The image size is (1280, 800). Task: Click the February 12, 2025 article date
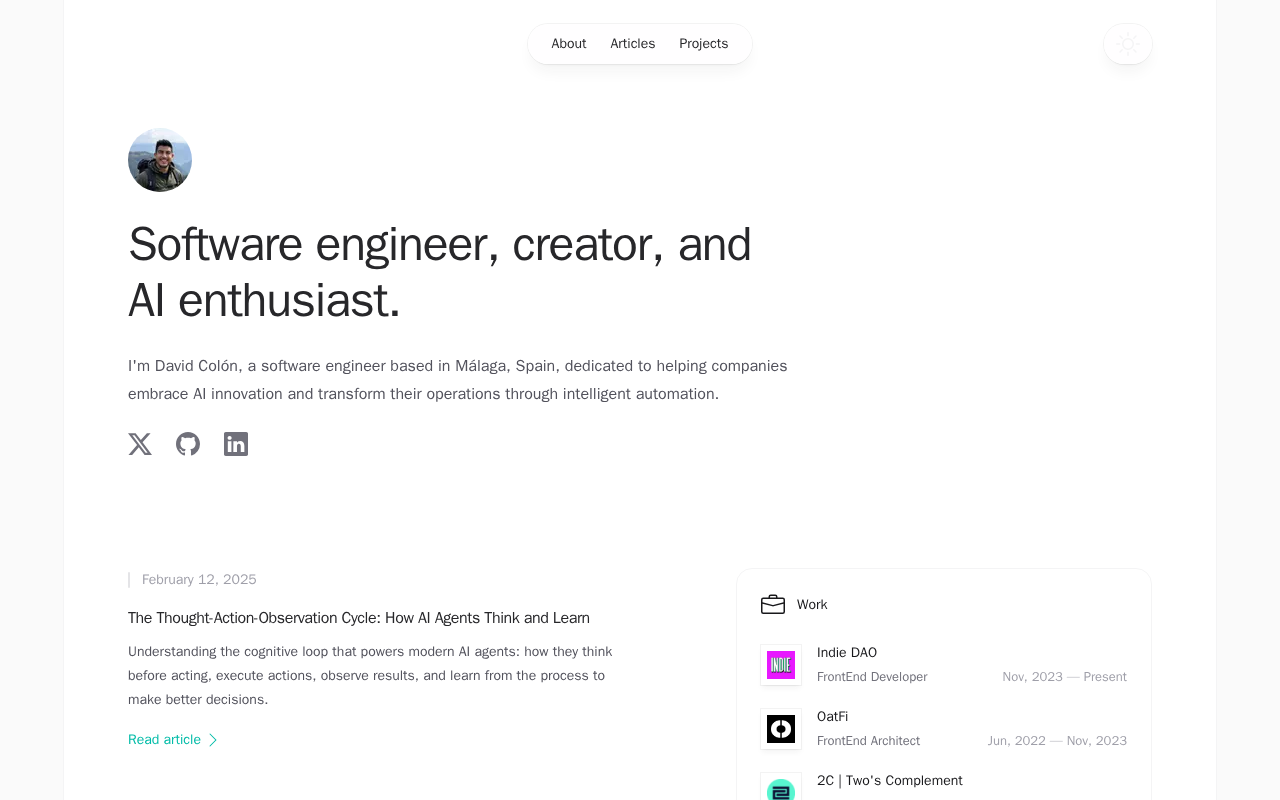tap(199, 580)
